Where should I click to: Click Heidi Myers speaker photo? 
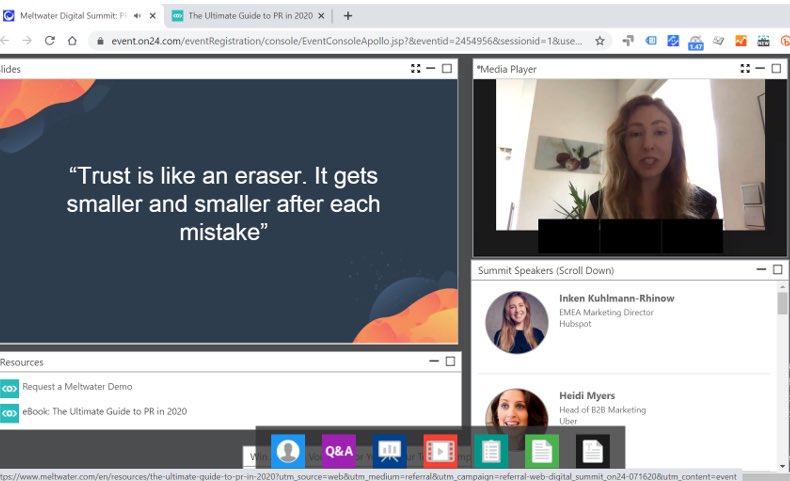[516, 408]
